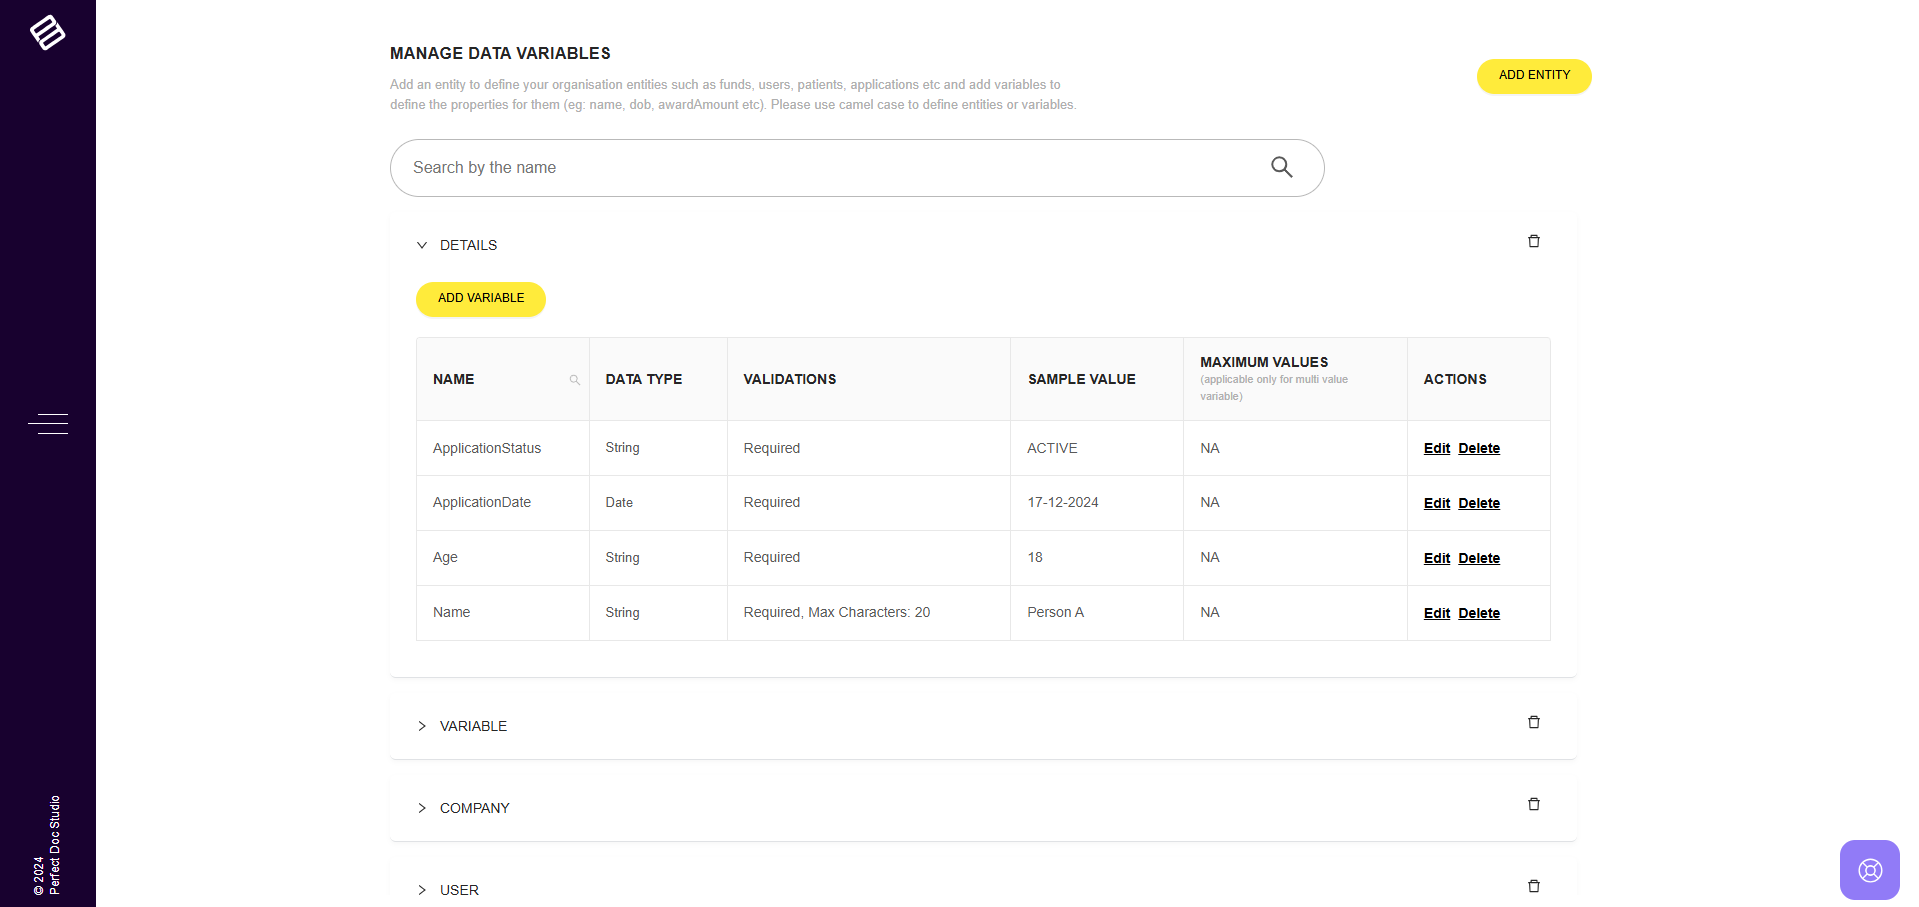The image size is (1919, 907).
Task: Click the Perfect Doc Studio logo
Action: pos(47,33)
